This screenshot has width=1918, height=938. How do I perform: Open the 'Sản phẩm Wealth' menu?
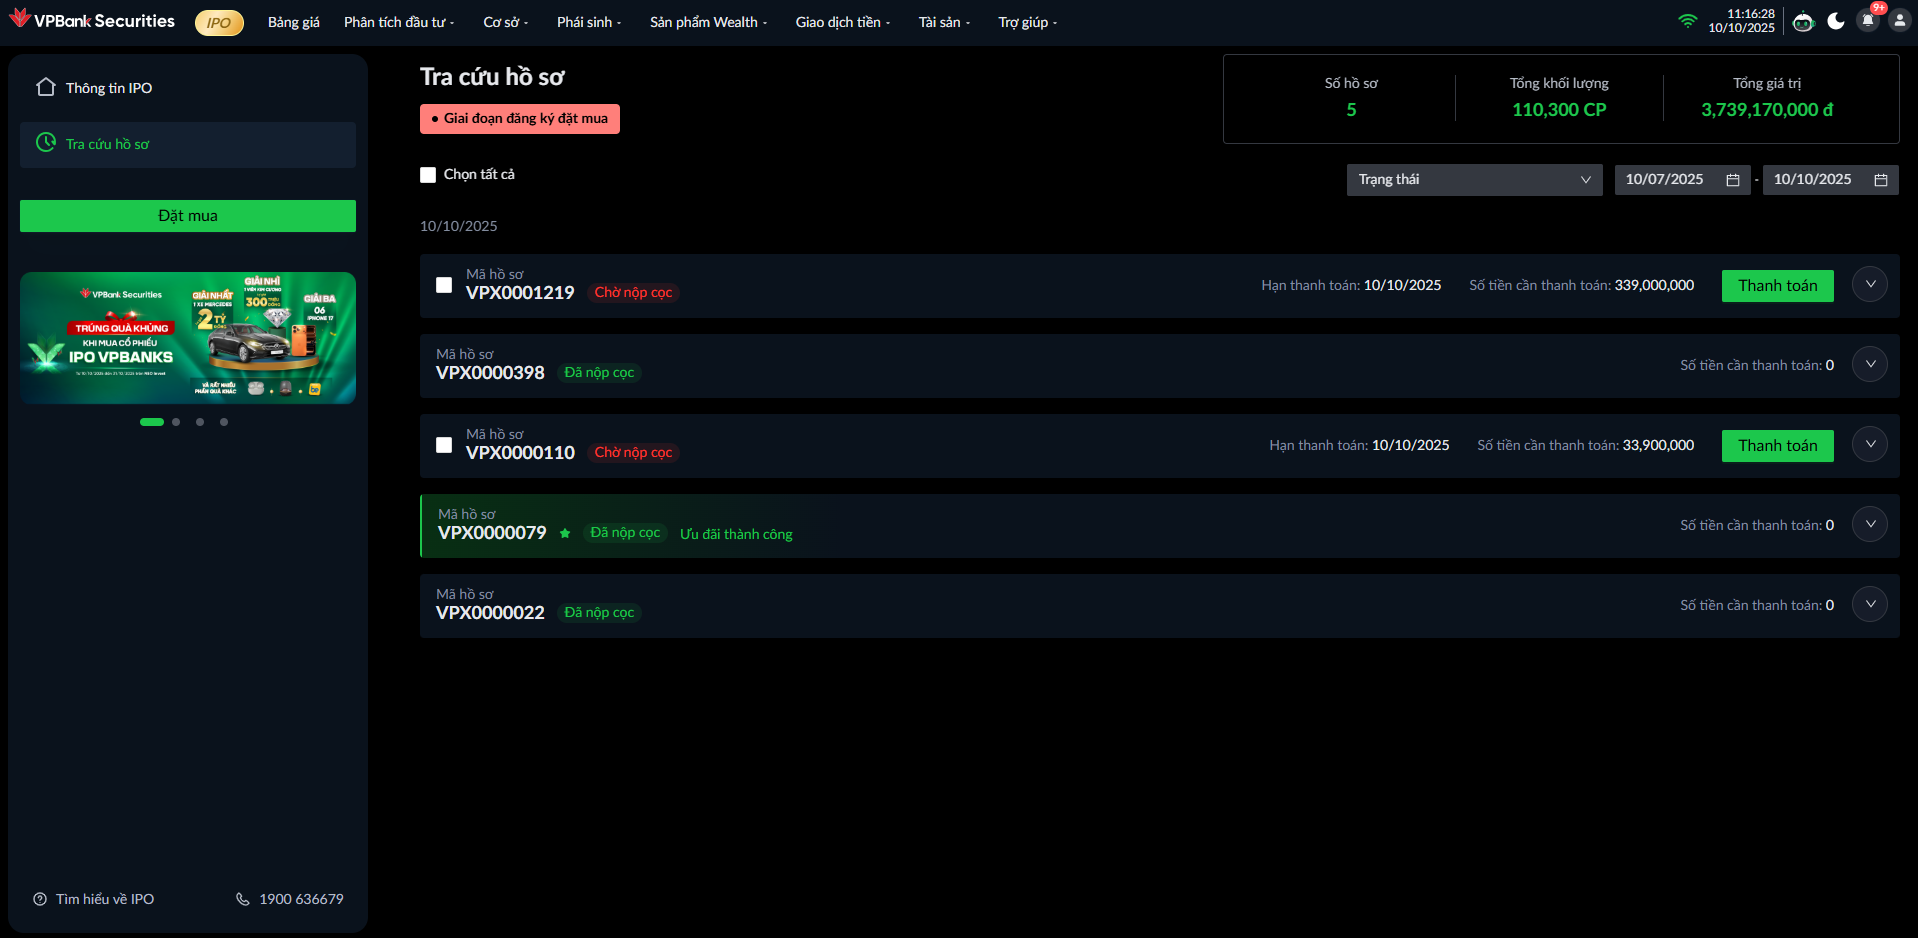tap(708, 22)
